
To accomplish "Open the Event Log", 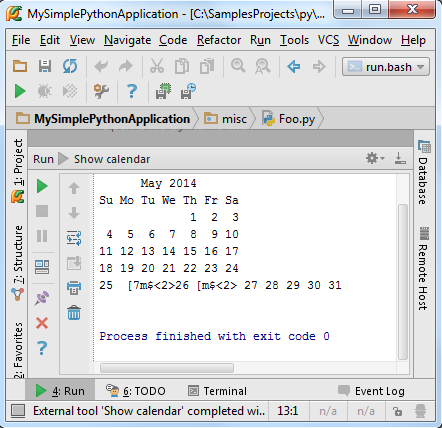I will tap(371, 391).
